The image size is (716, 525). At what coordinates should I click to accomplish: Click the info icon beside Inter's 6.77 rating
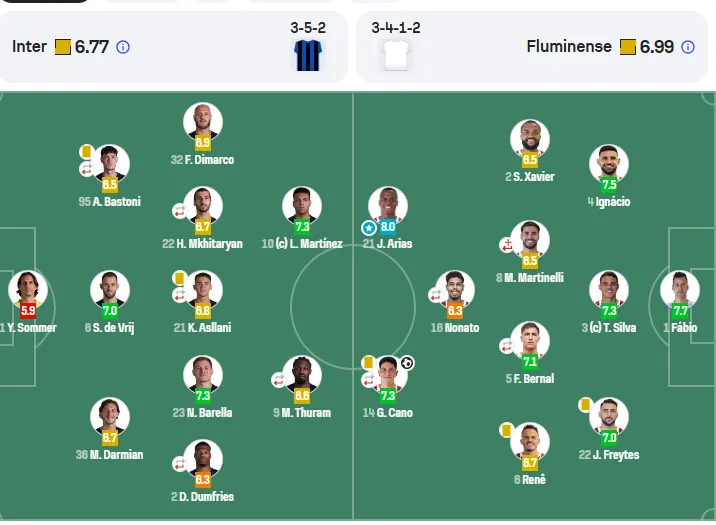tap(123, 47)
